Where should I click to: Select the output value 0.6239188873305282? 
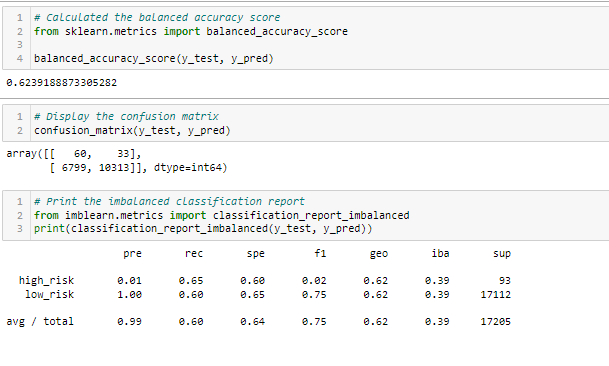[x=61, y=83]
